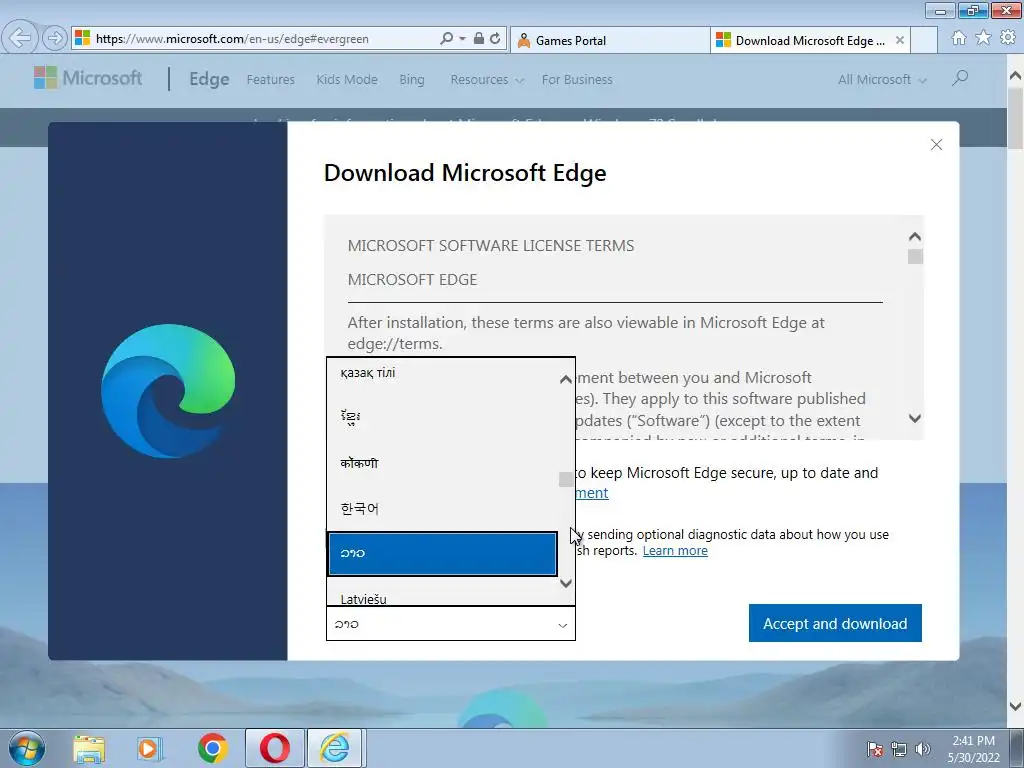This screenshot has width=1024, height=768.
Task: Open Favorites star icon
Action: click(x=983, y=38)
